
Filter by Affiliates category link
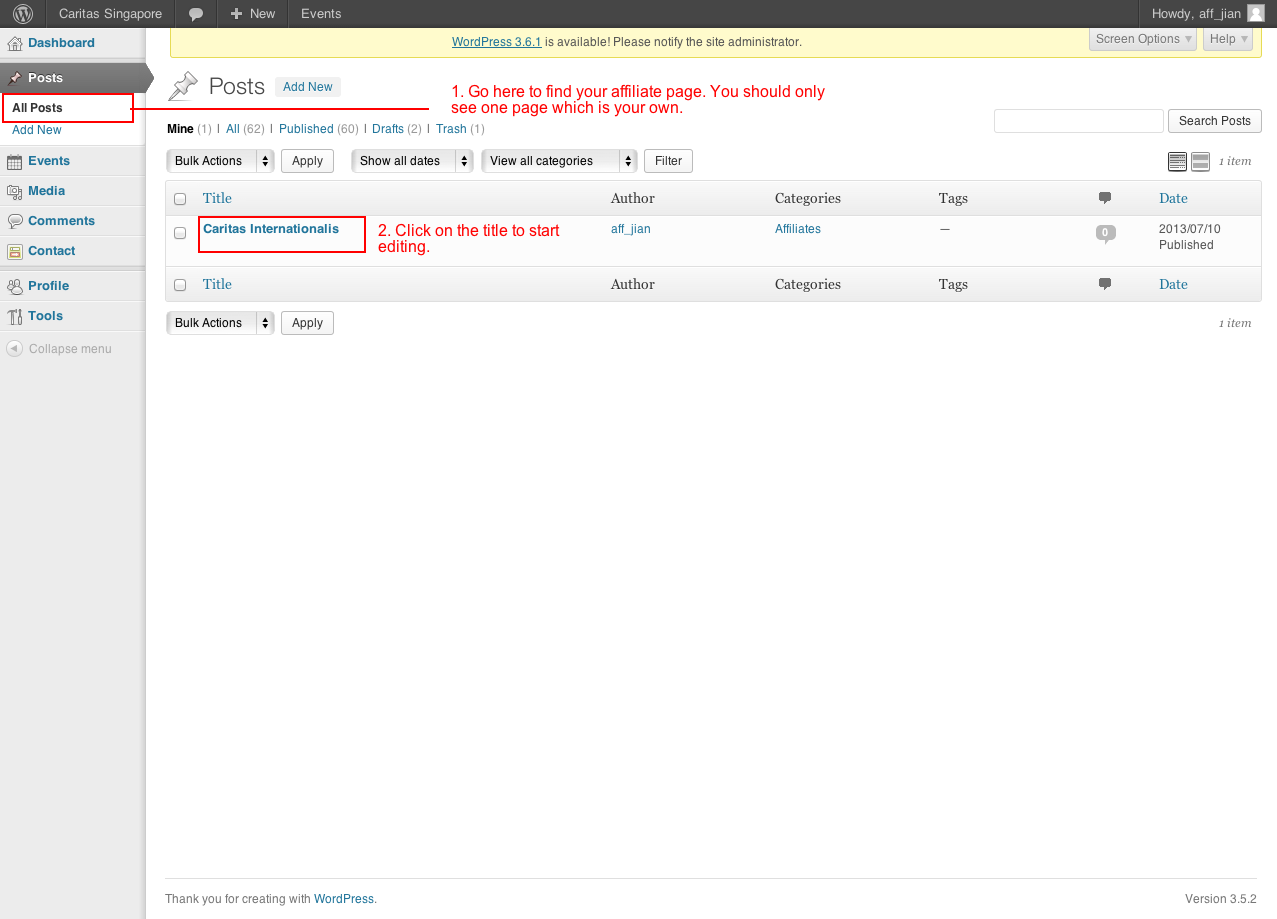pos(798,229)
